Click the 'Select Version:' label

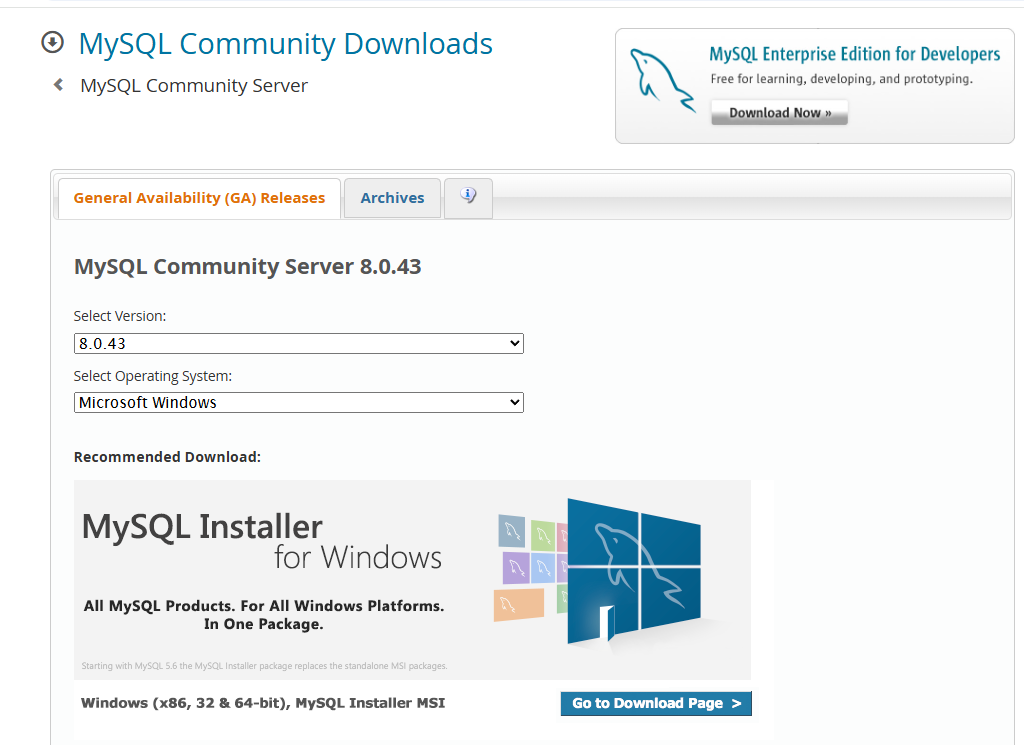(x=120, y=316)
